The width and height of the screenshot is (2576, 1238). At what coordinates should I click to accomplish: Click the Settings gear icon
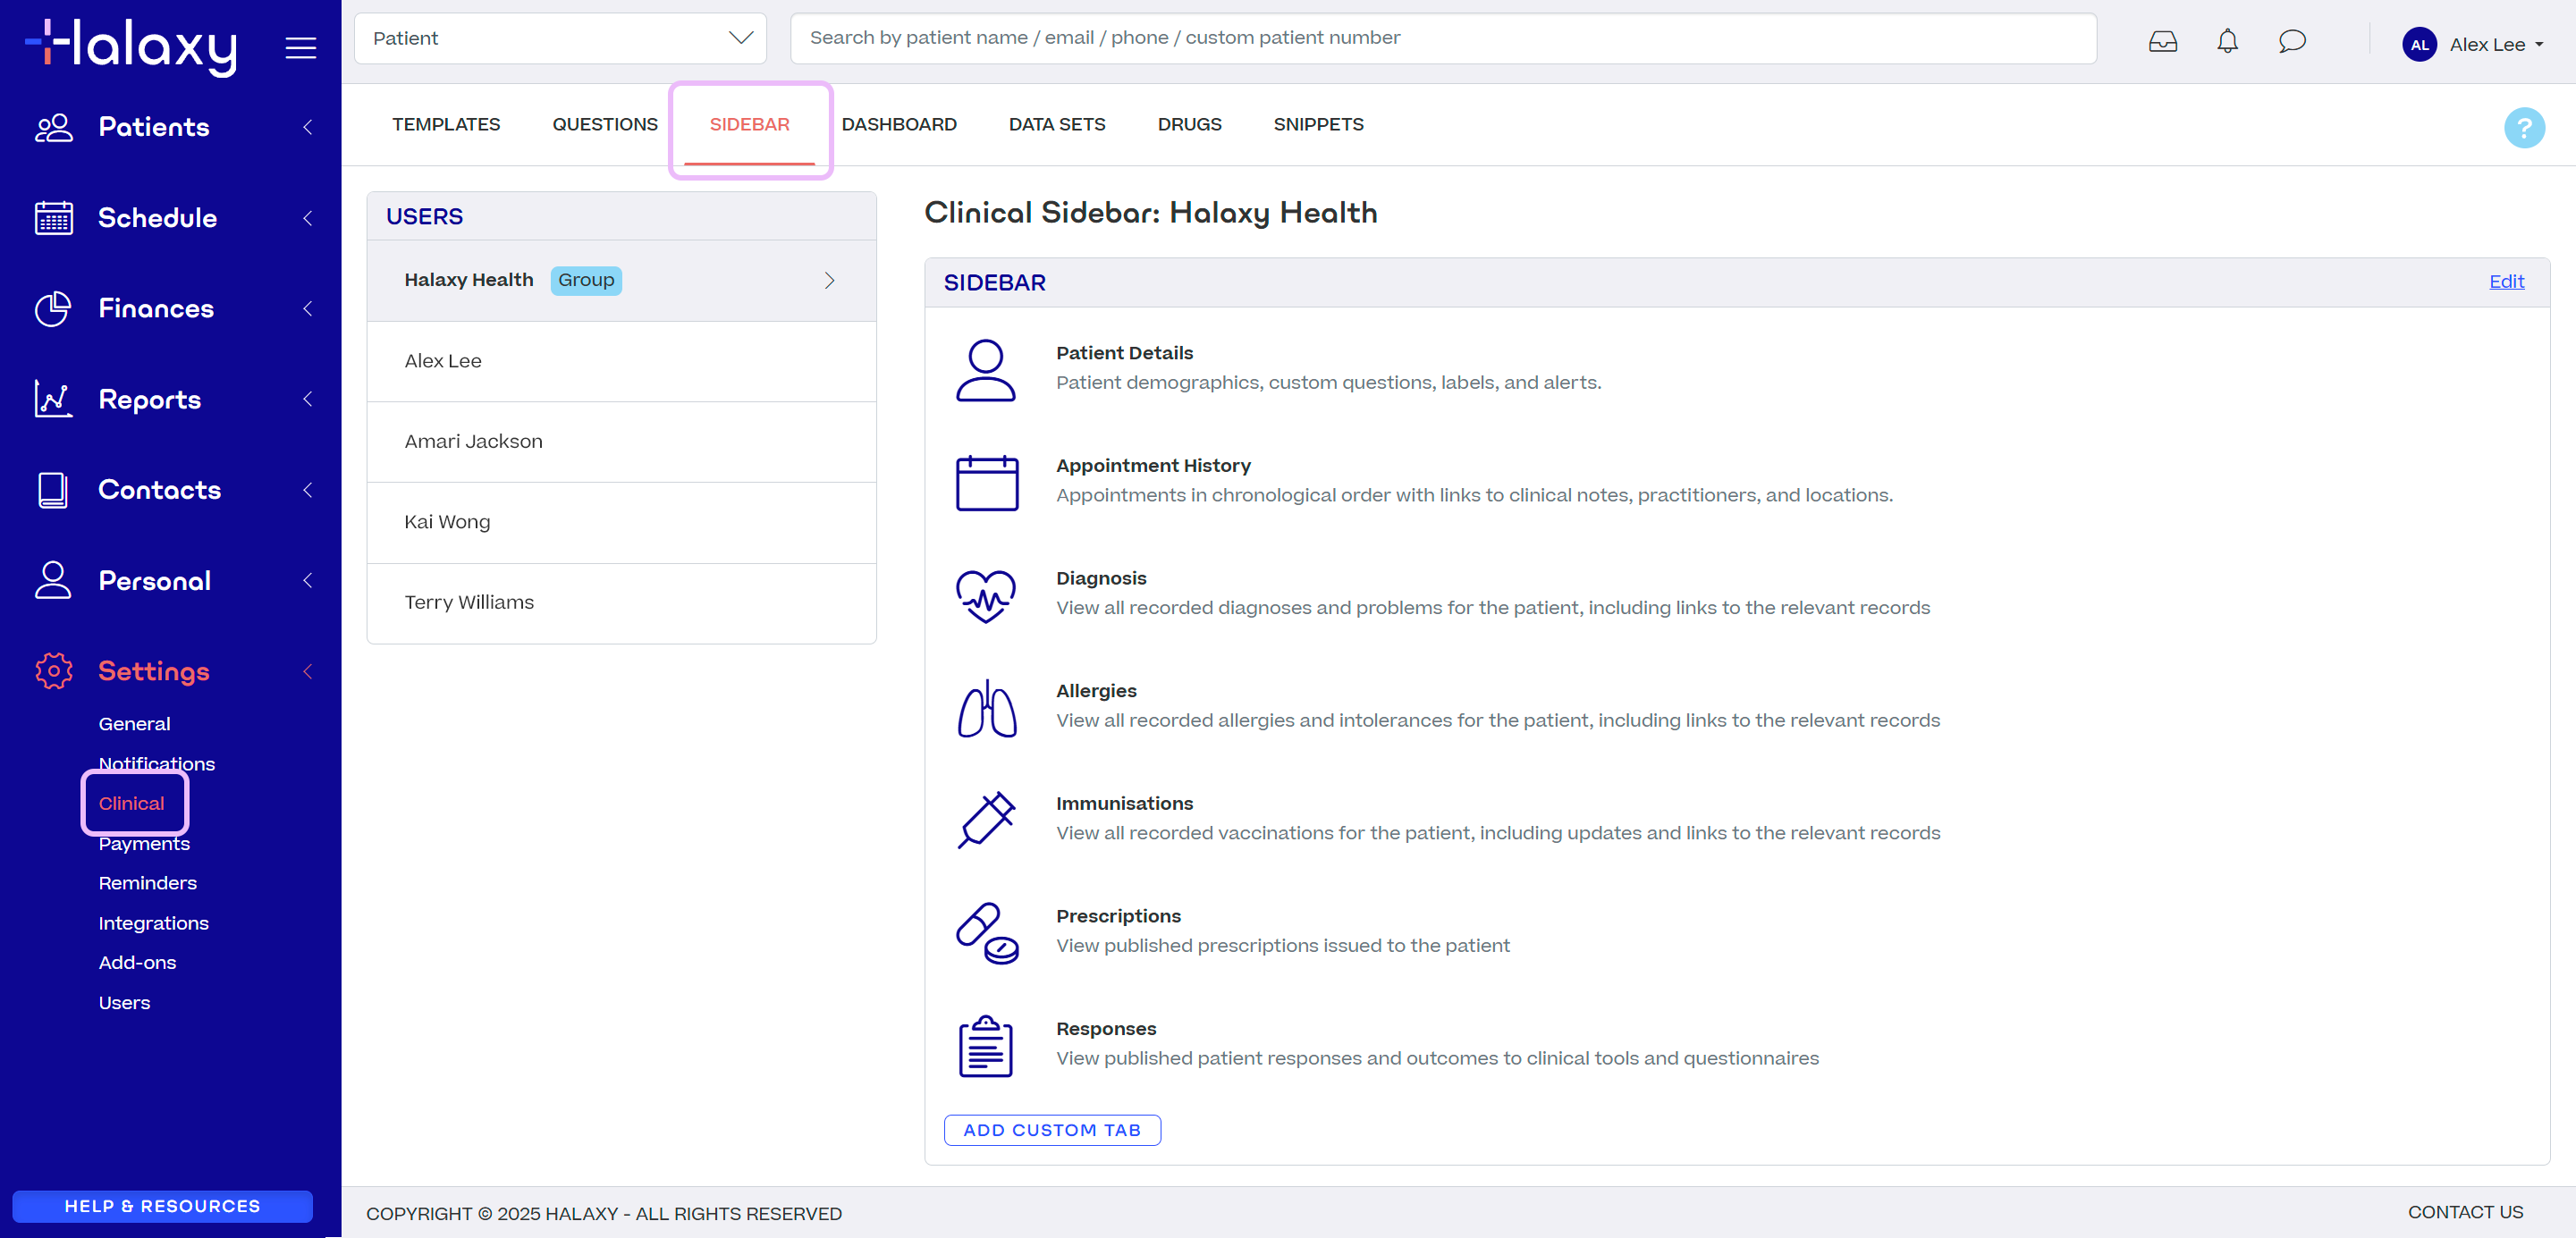click(x=53, y=670)
